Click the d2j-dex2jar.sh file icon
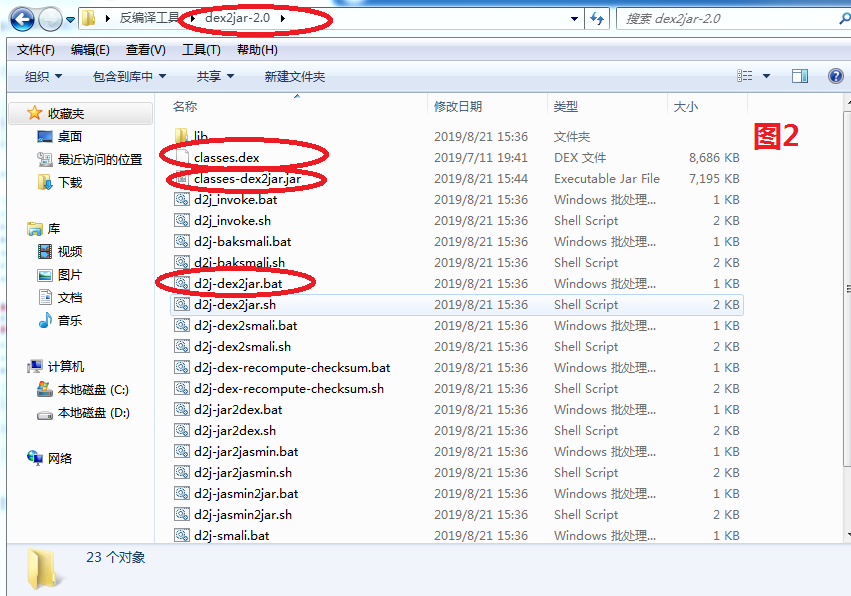The width and height of the screenshot is (851, 596). coord(181,305)
